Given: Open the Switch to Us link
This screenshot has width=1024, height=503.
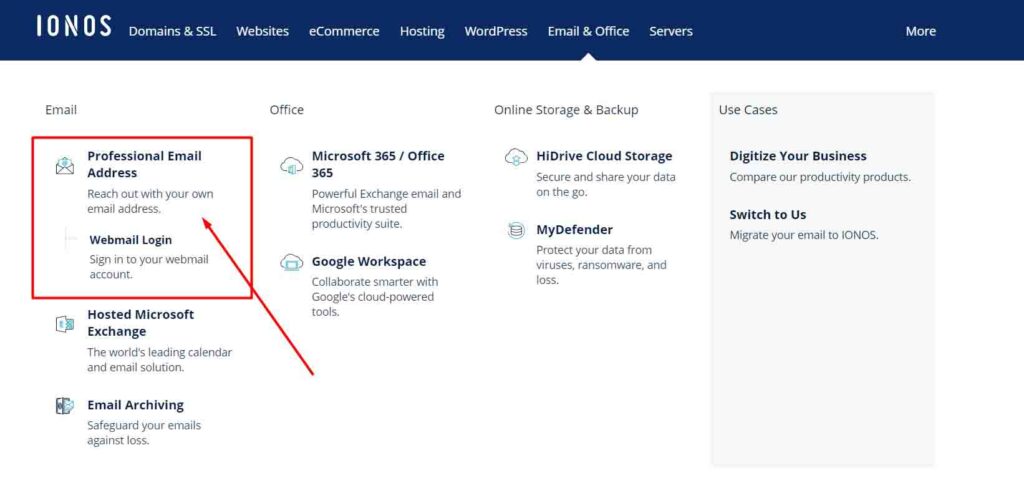Looking at the screenshot, I should (768, 214).
